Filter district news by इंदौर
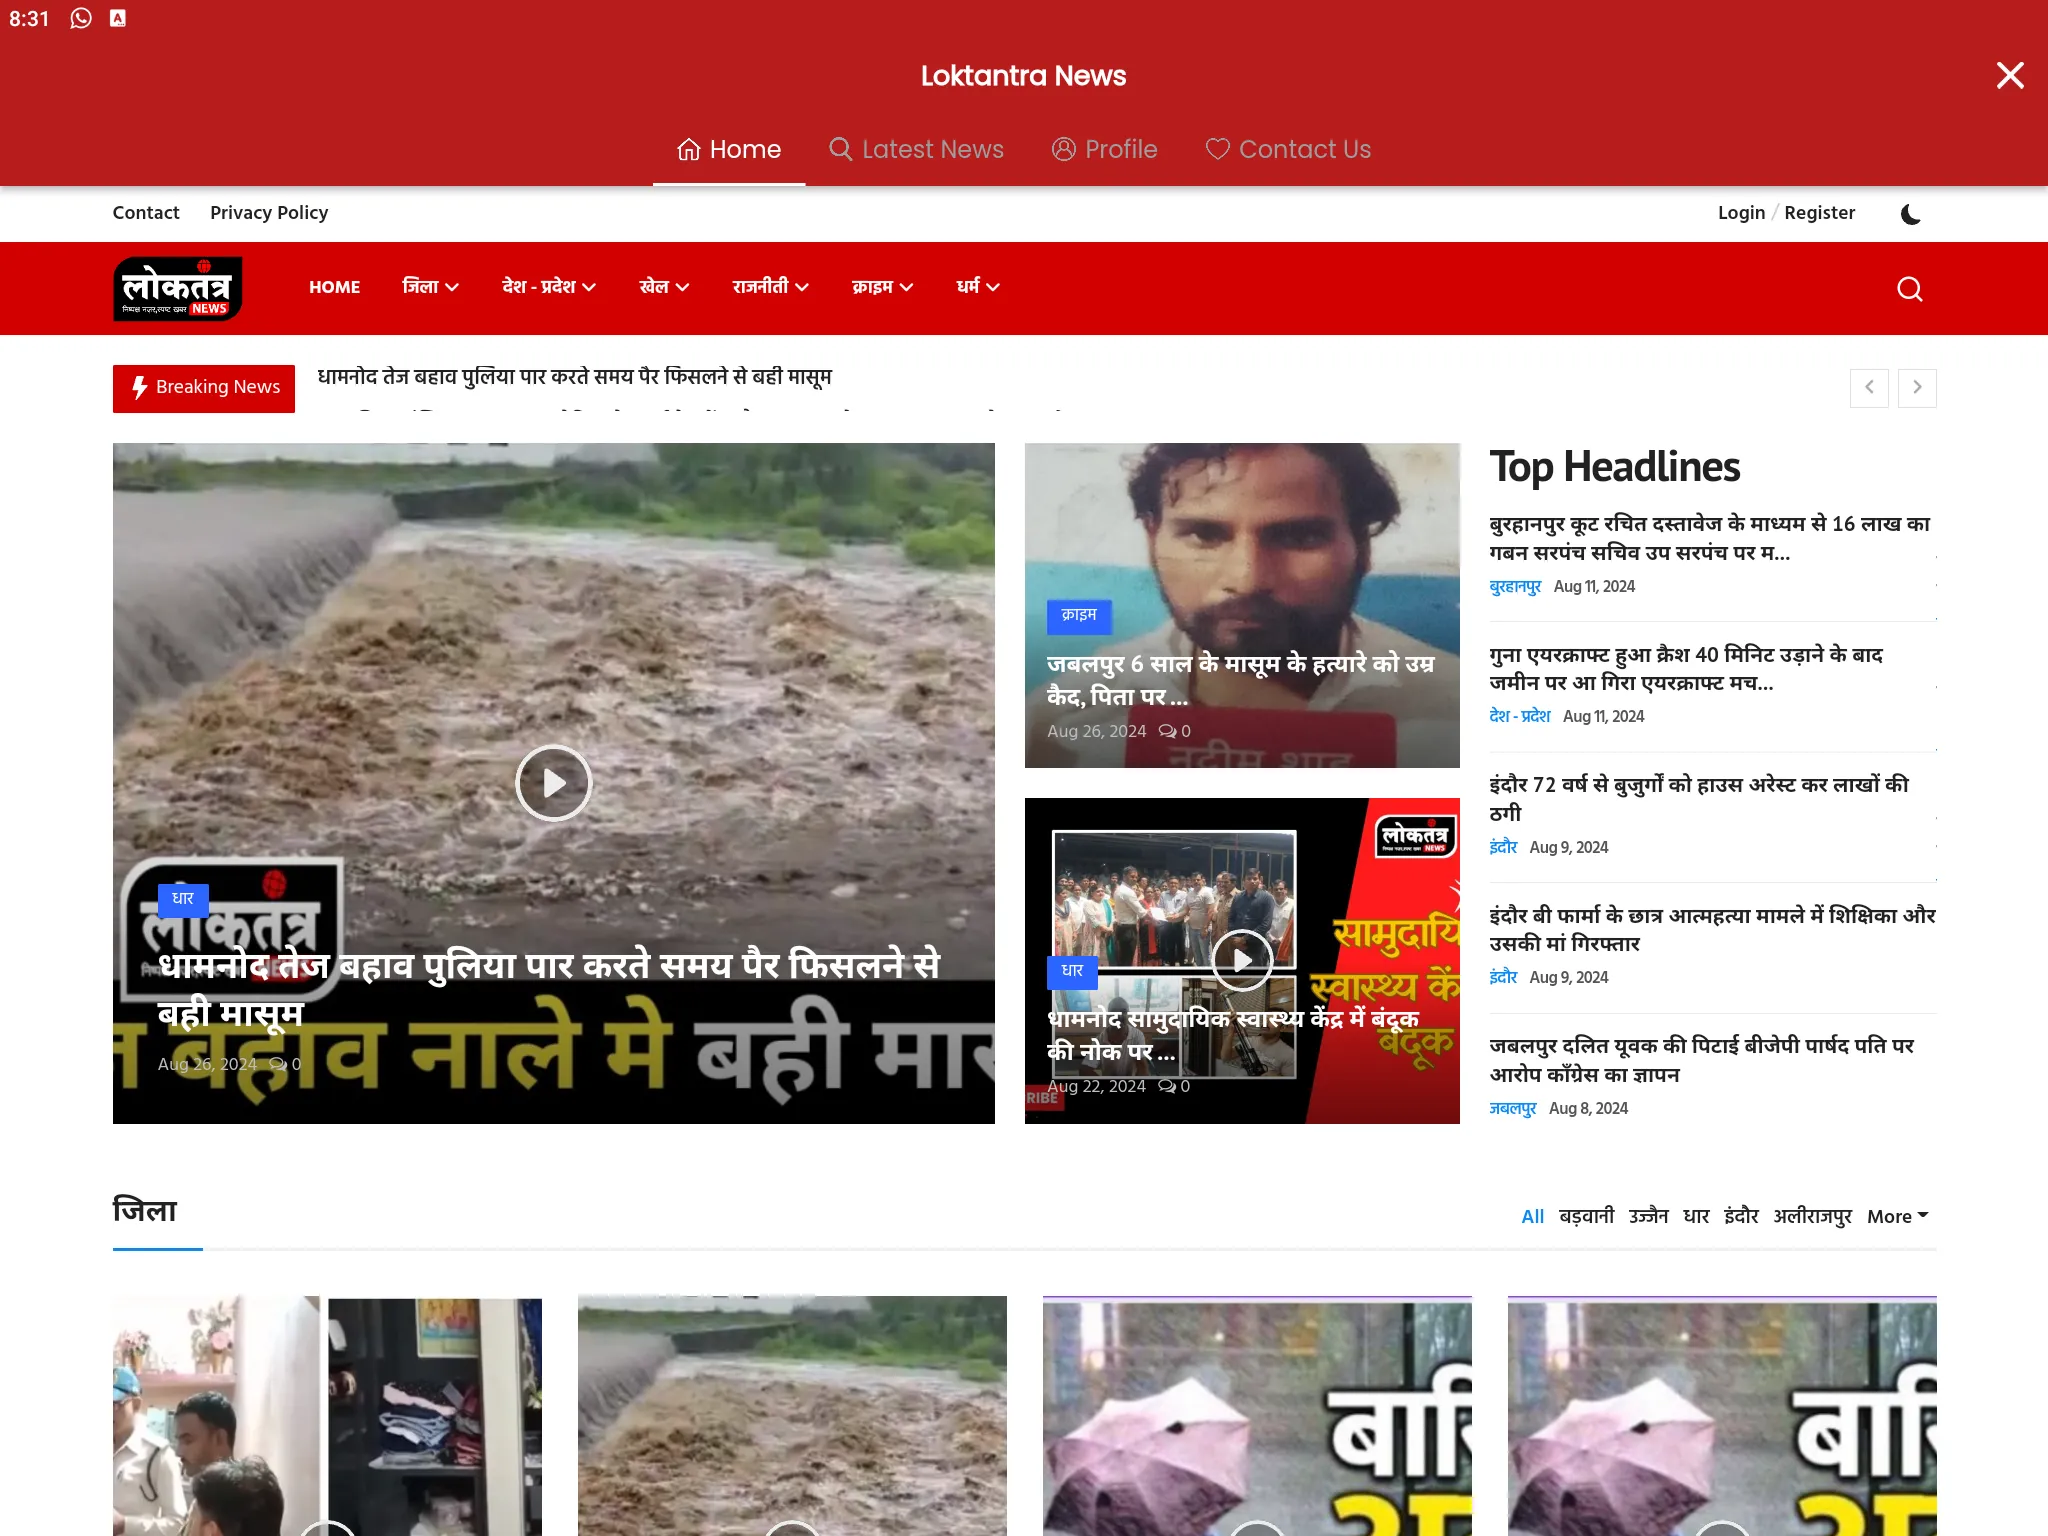 [x=1741, y=1216]
